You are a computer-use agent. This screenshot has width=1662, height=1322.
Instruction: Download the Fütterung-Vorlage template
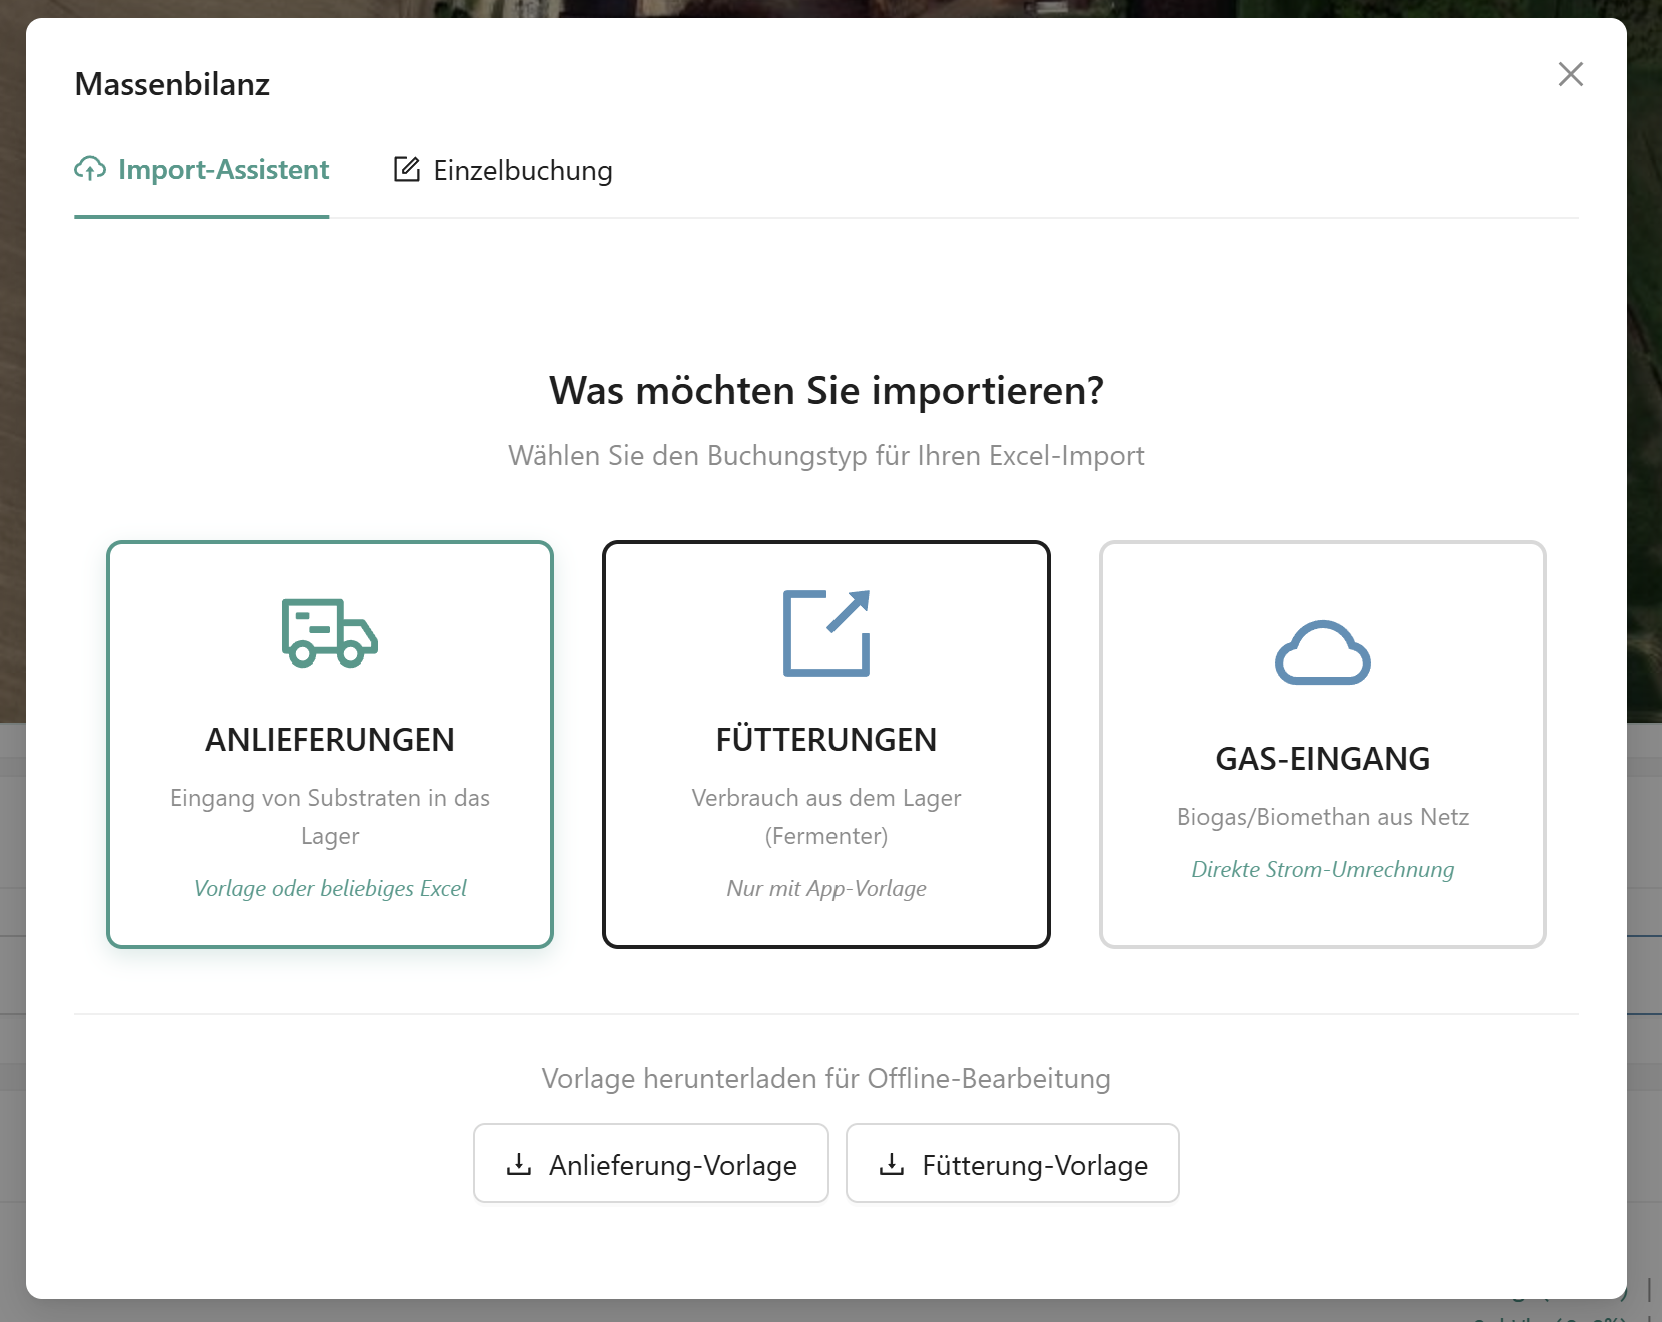click(1033, 1164)
